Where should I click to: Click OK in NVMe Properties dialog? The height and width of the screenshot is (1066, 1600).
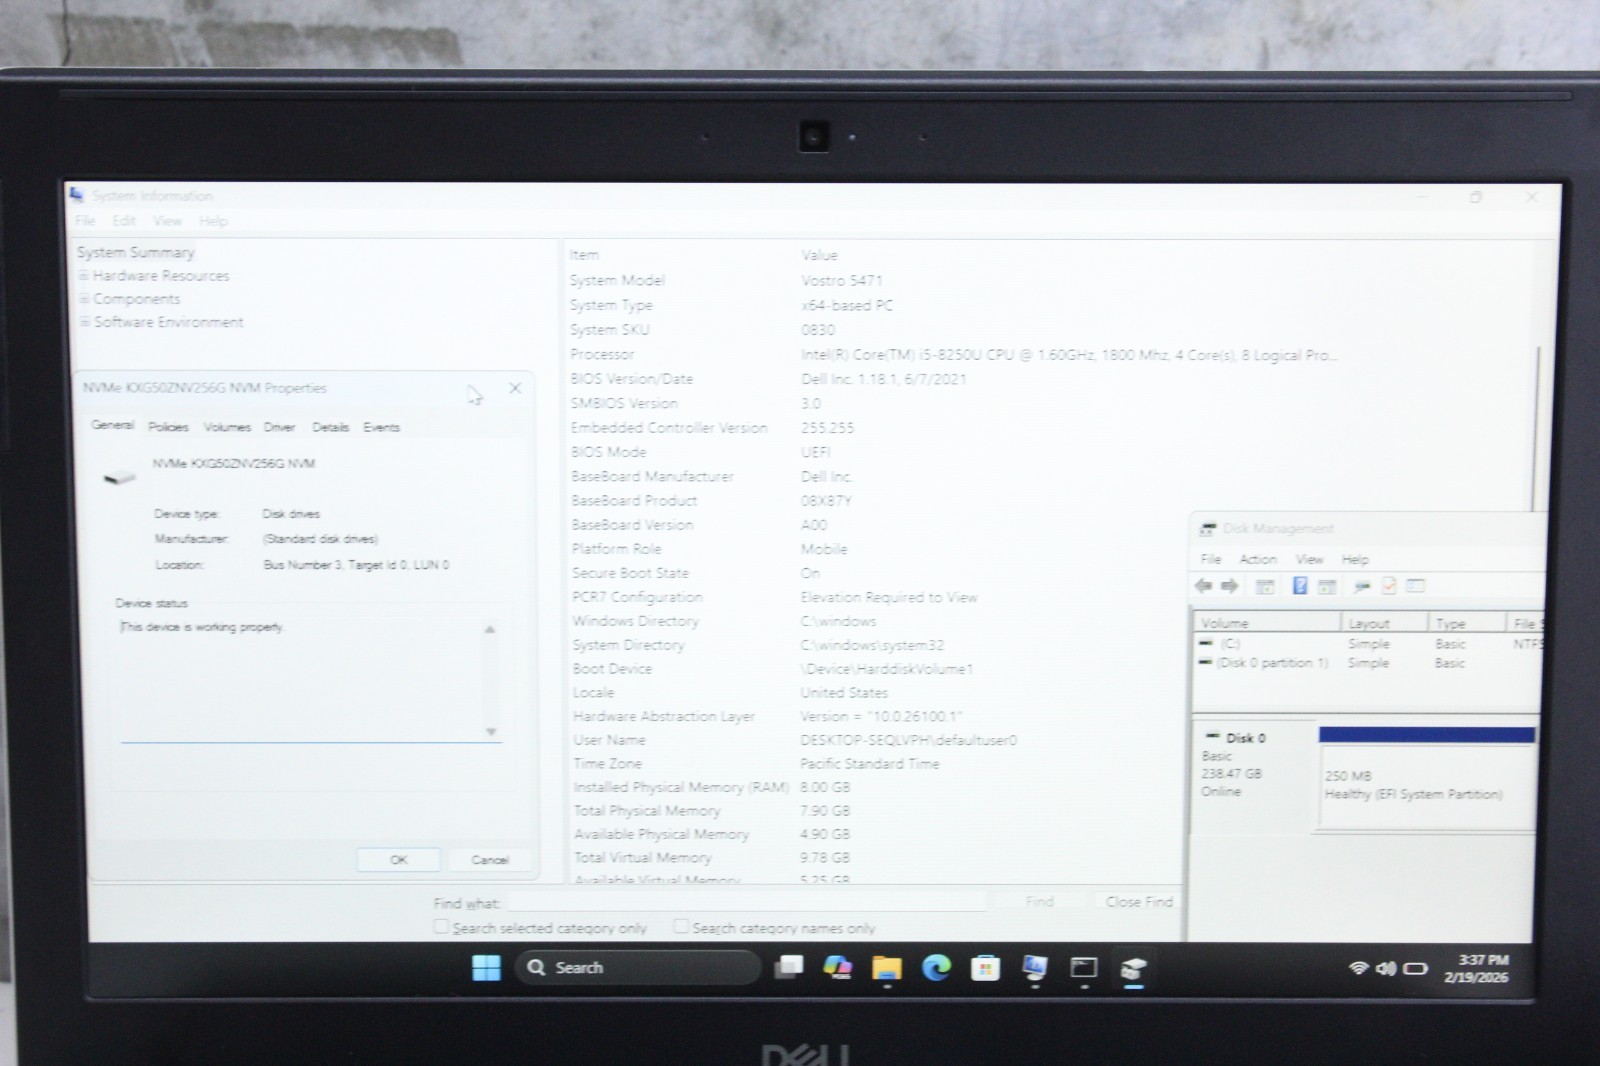click(x=398, y=860)
